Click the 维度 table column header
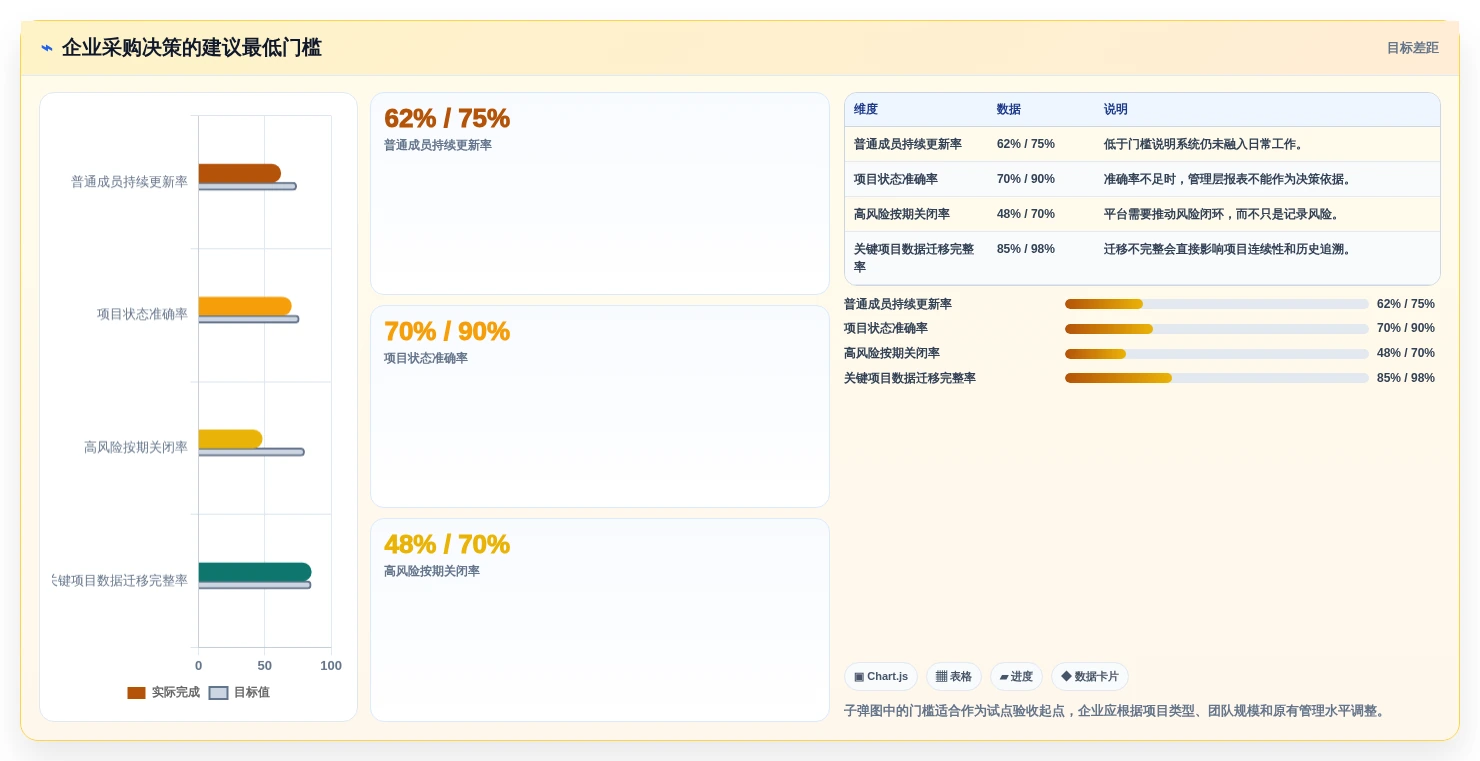 [x=866, y=110]
